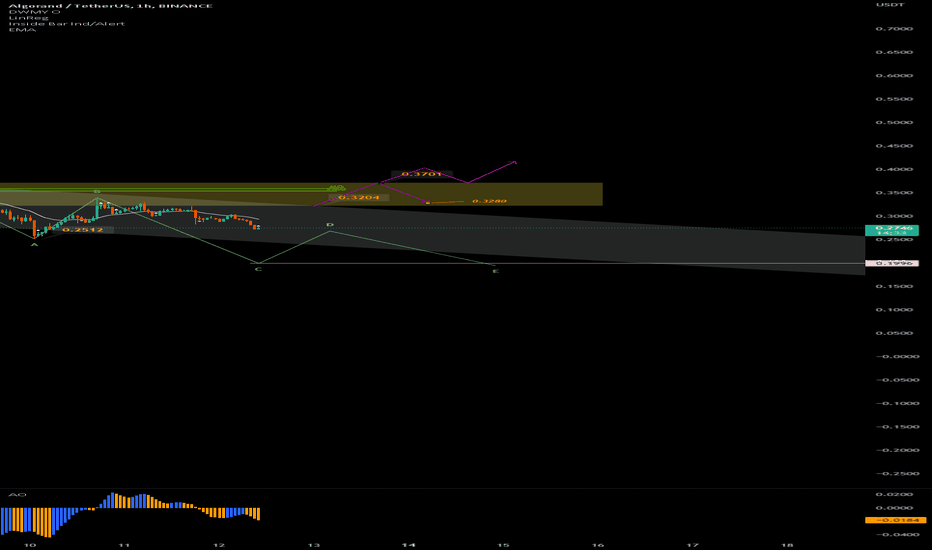Select wave point A label
932x550 pixels.
[34, 245]
